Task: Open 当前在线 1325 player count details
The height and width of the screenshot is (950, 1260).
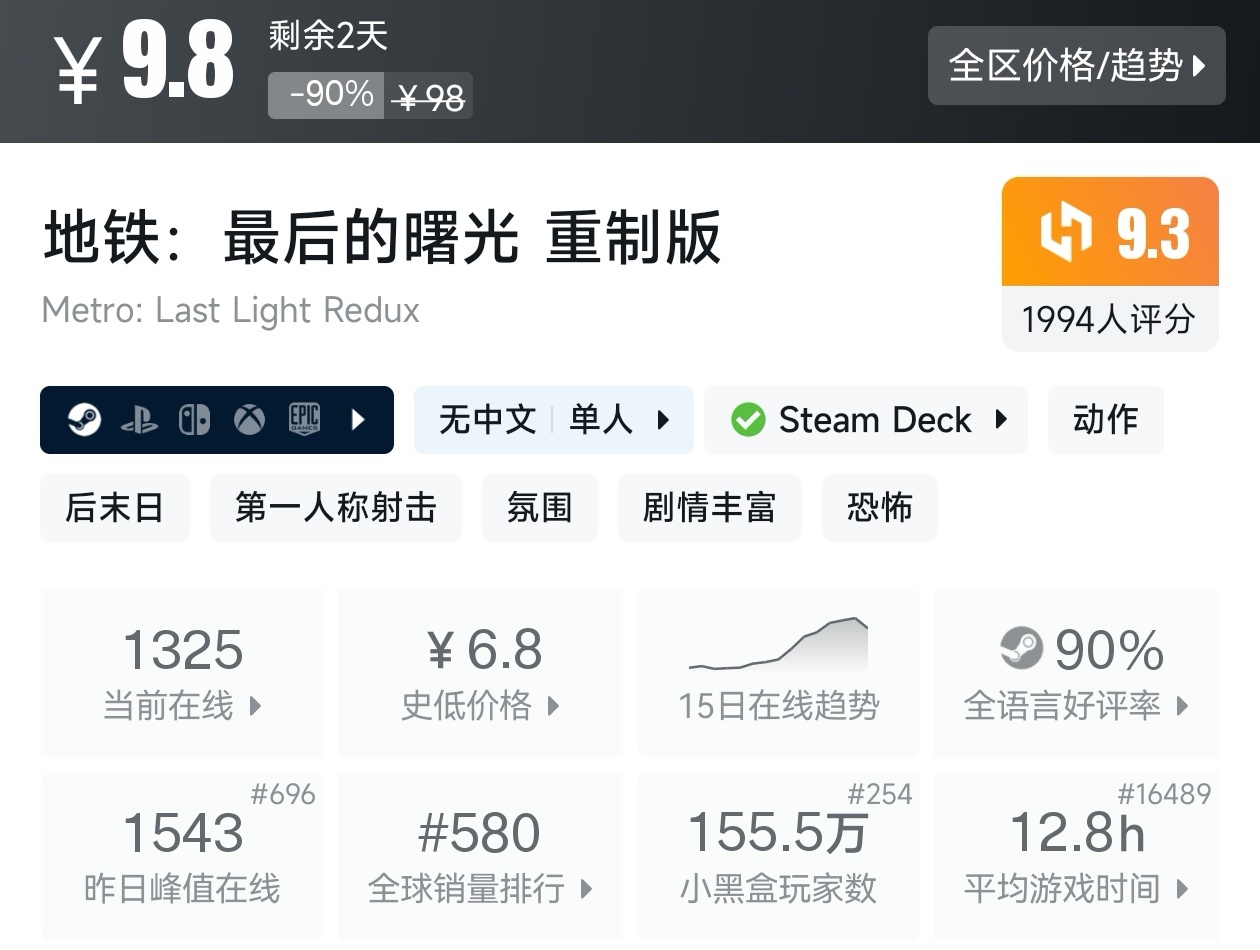Action: coord(182,672)
